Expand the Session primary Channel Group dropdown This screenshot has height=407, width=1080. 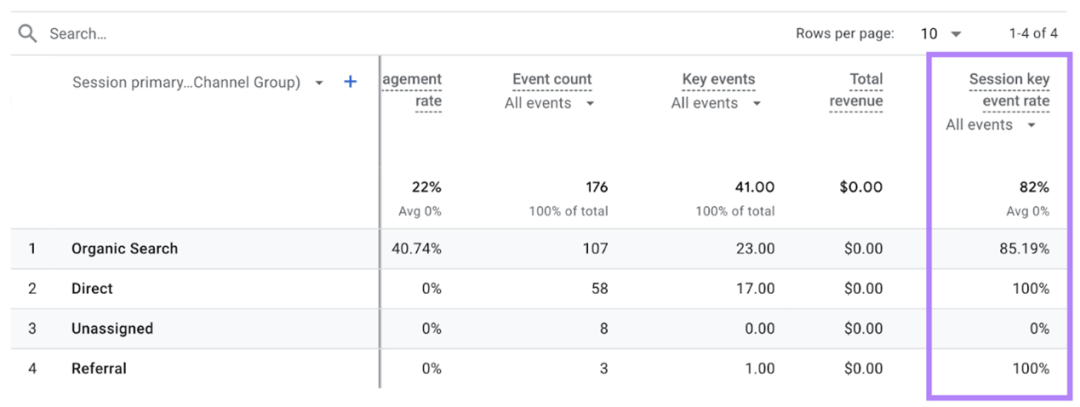tap(319, 83)
